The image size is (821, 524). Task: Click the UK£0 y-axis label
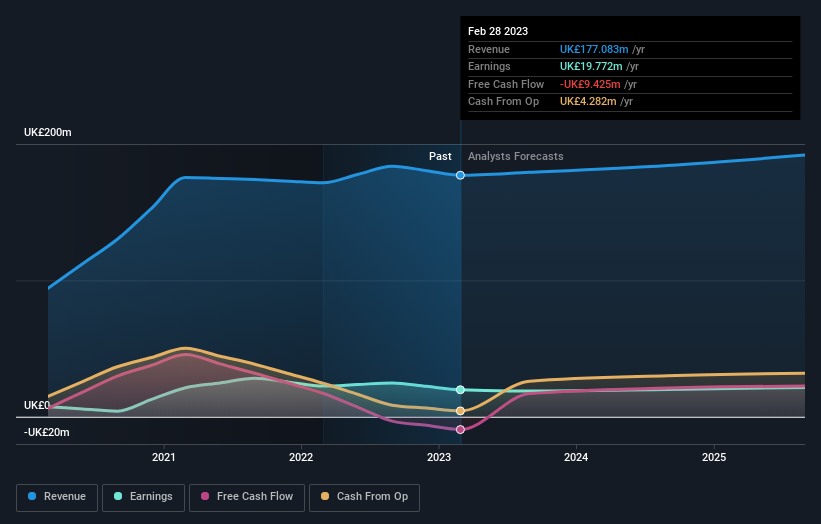click(37, 405)
